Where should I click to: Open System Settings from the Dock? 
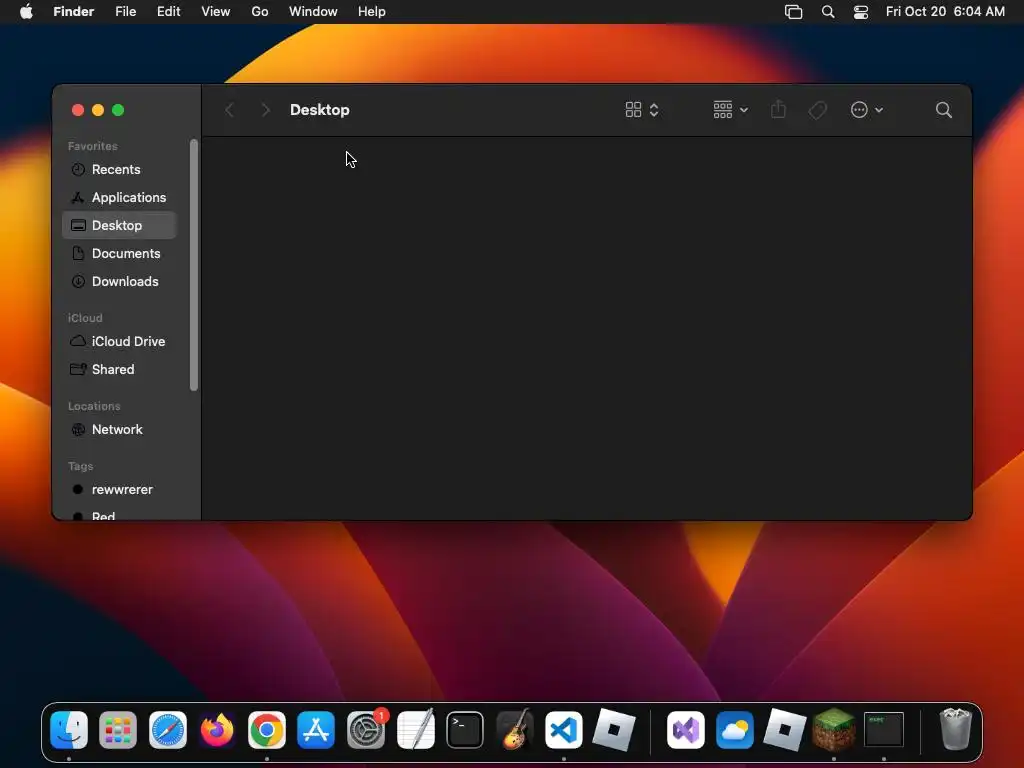click(366, 729)
